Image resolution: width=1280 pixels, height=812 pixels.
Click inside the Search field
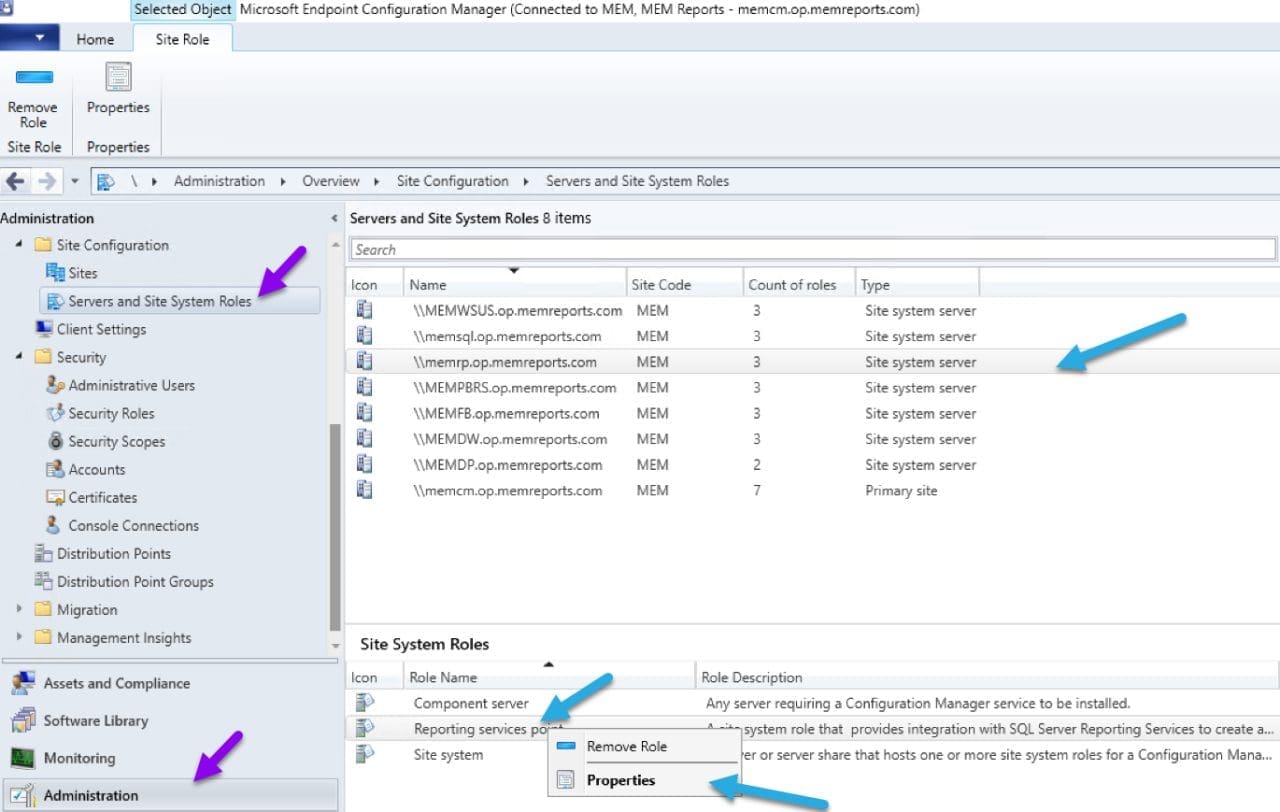point(810,248)
